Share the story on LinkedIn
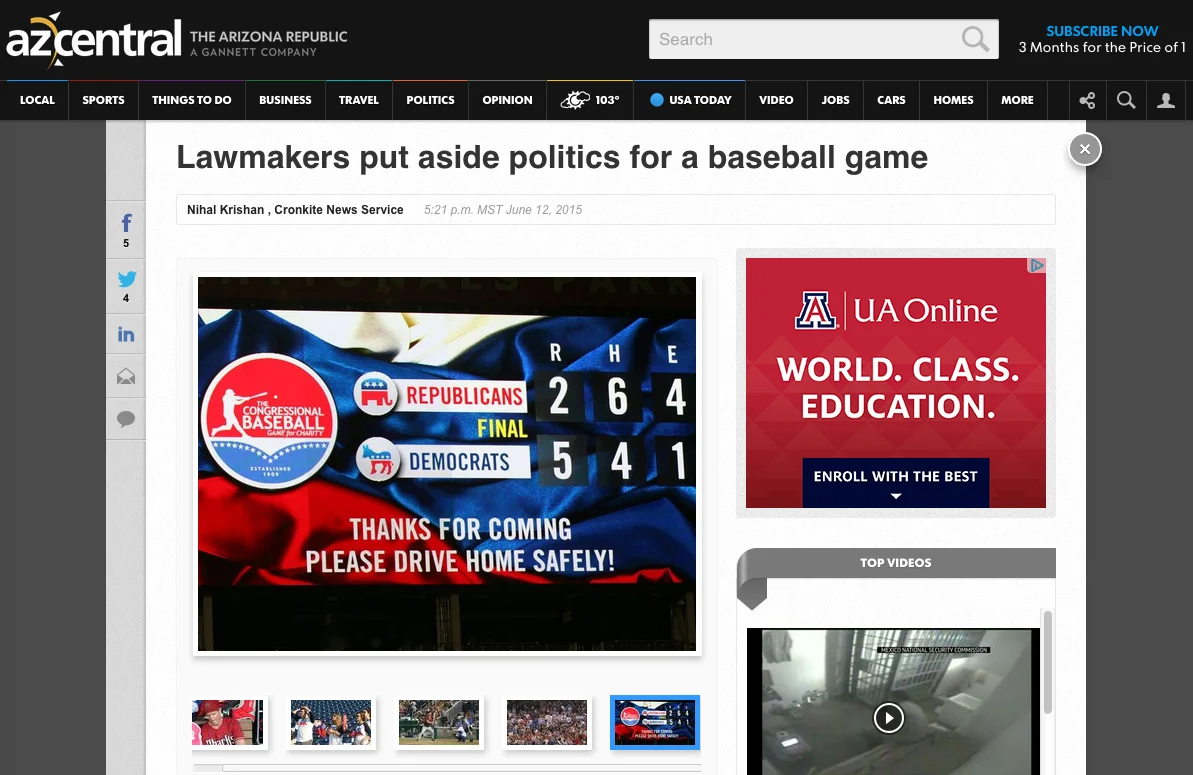This screenshot has width=1193, height=775. tap(126, 334)
